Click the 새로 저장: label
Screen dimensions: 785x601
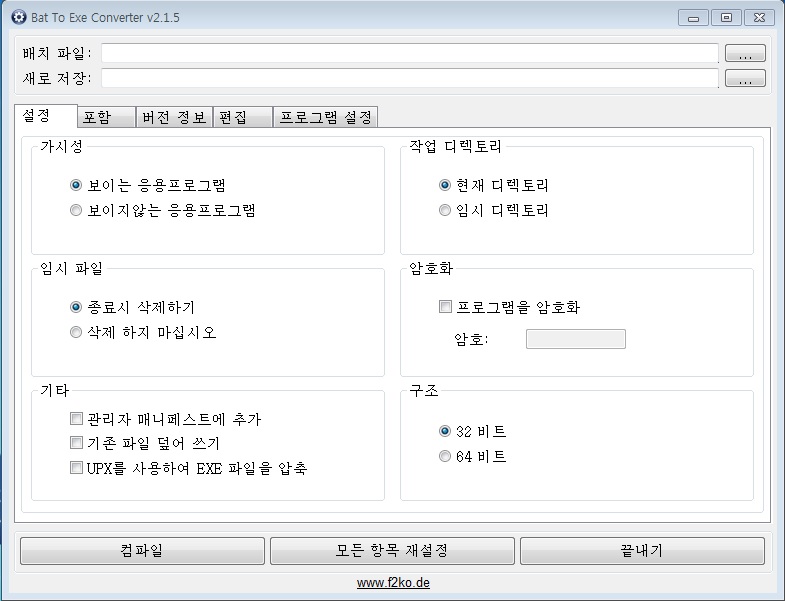click(57, 78)
